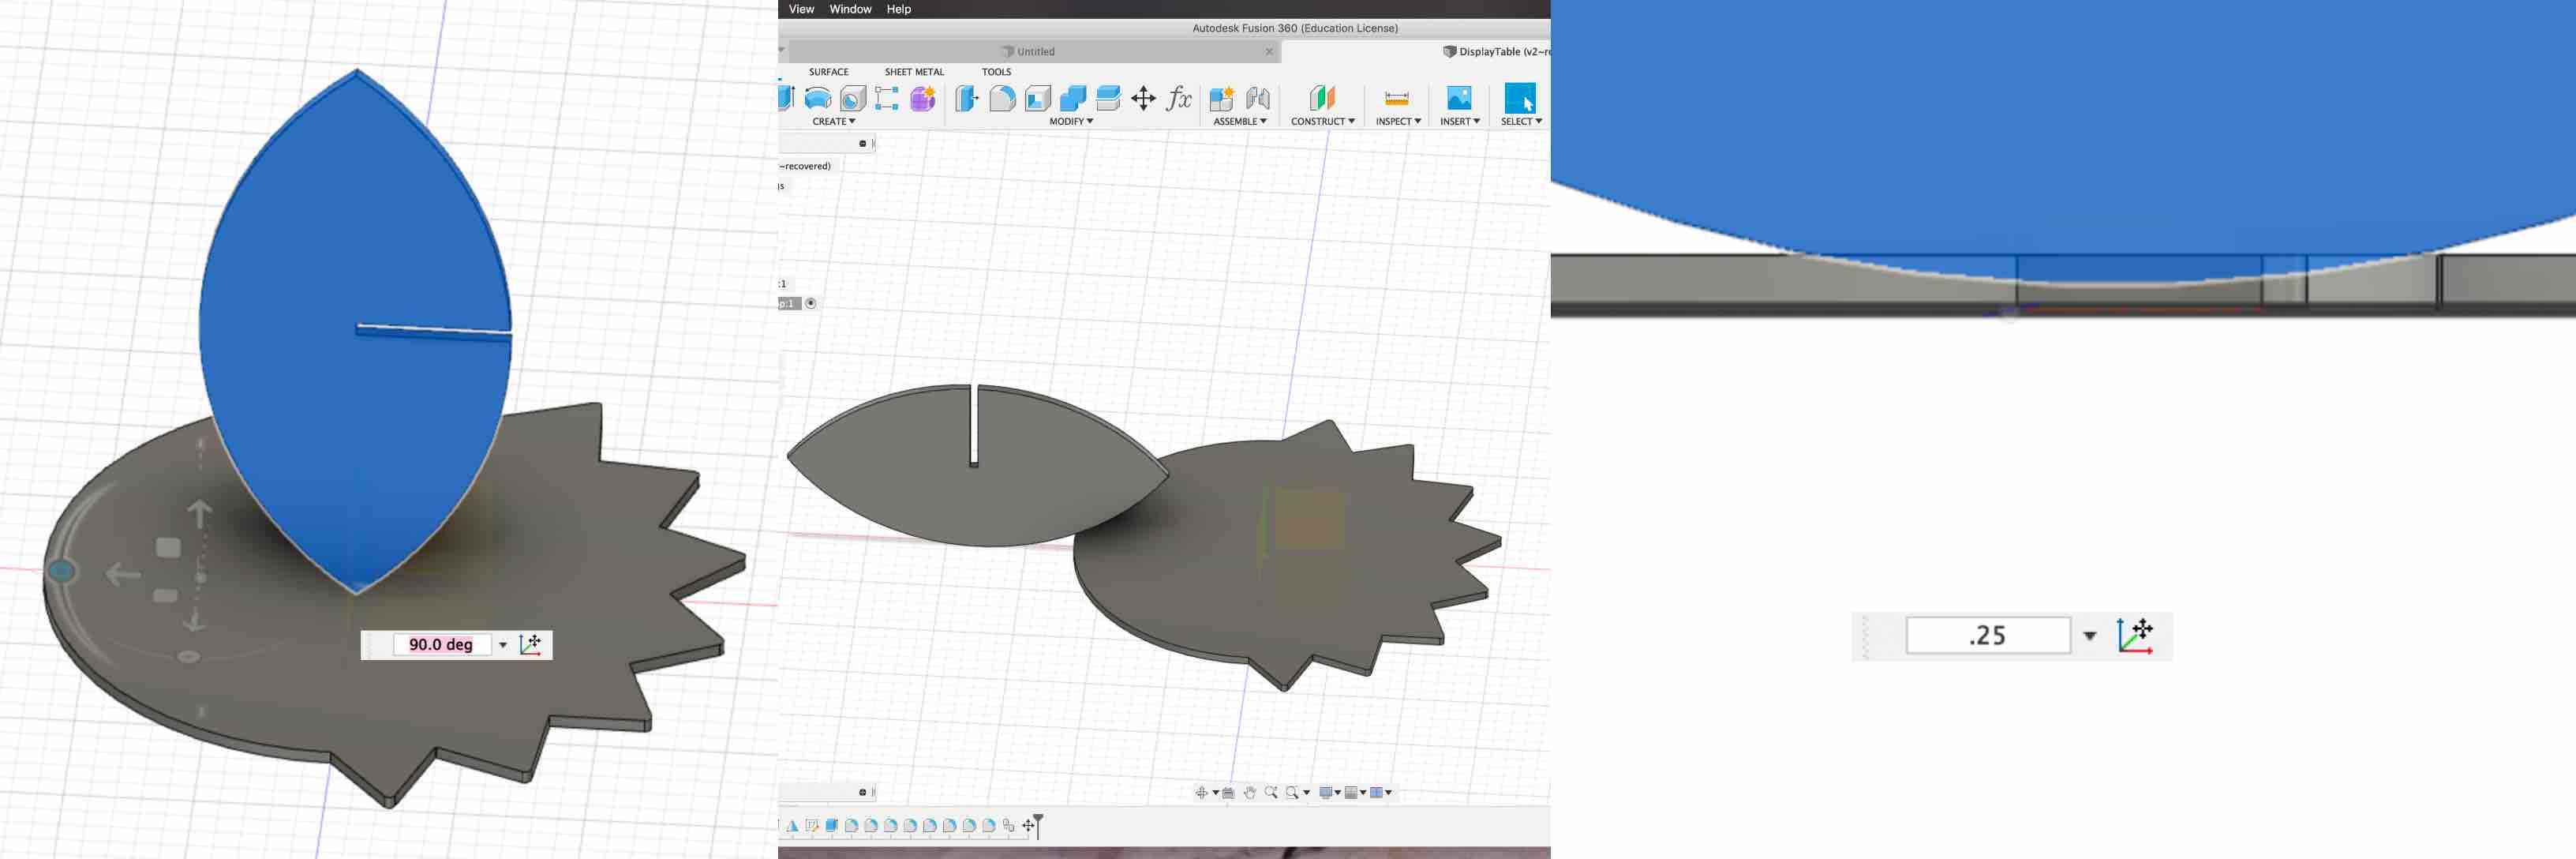Click the extrude feature in the timeline

pos(831,825)
